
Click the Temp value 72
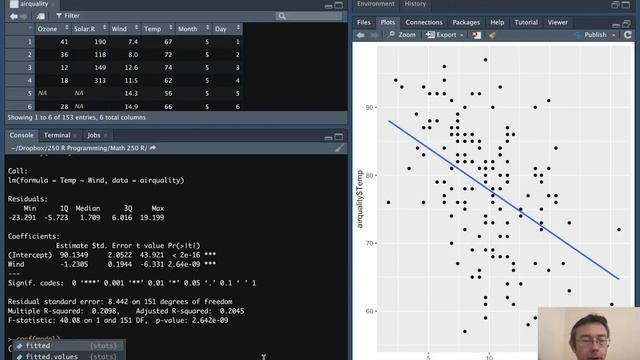[168, 55]
